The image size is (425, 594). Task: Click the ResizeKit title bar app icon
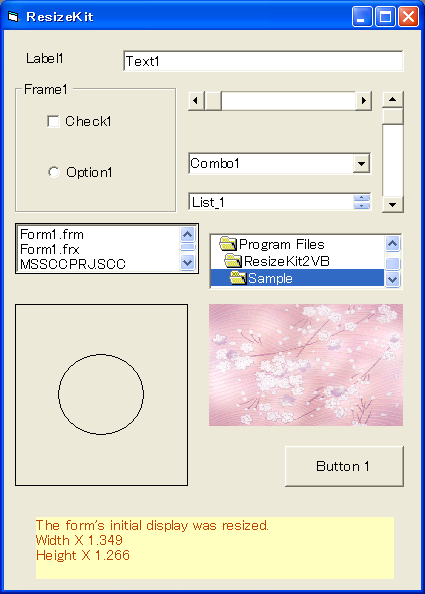pyautogui.click(x=13, y=17)
